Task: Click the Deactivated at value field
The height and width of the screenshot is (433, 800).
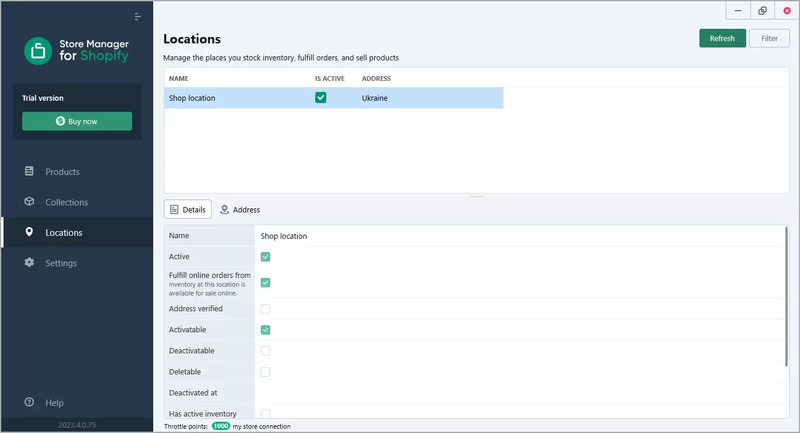Action: point(519,393)
